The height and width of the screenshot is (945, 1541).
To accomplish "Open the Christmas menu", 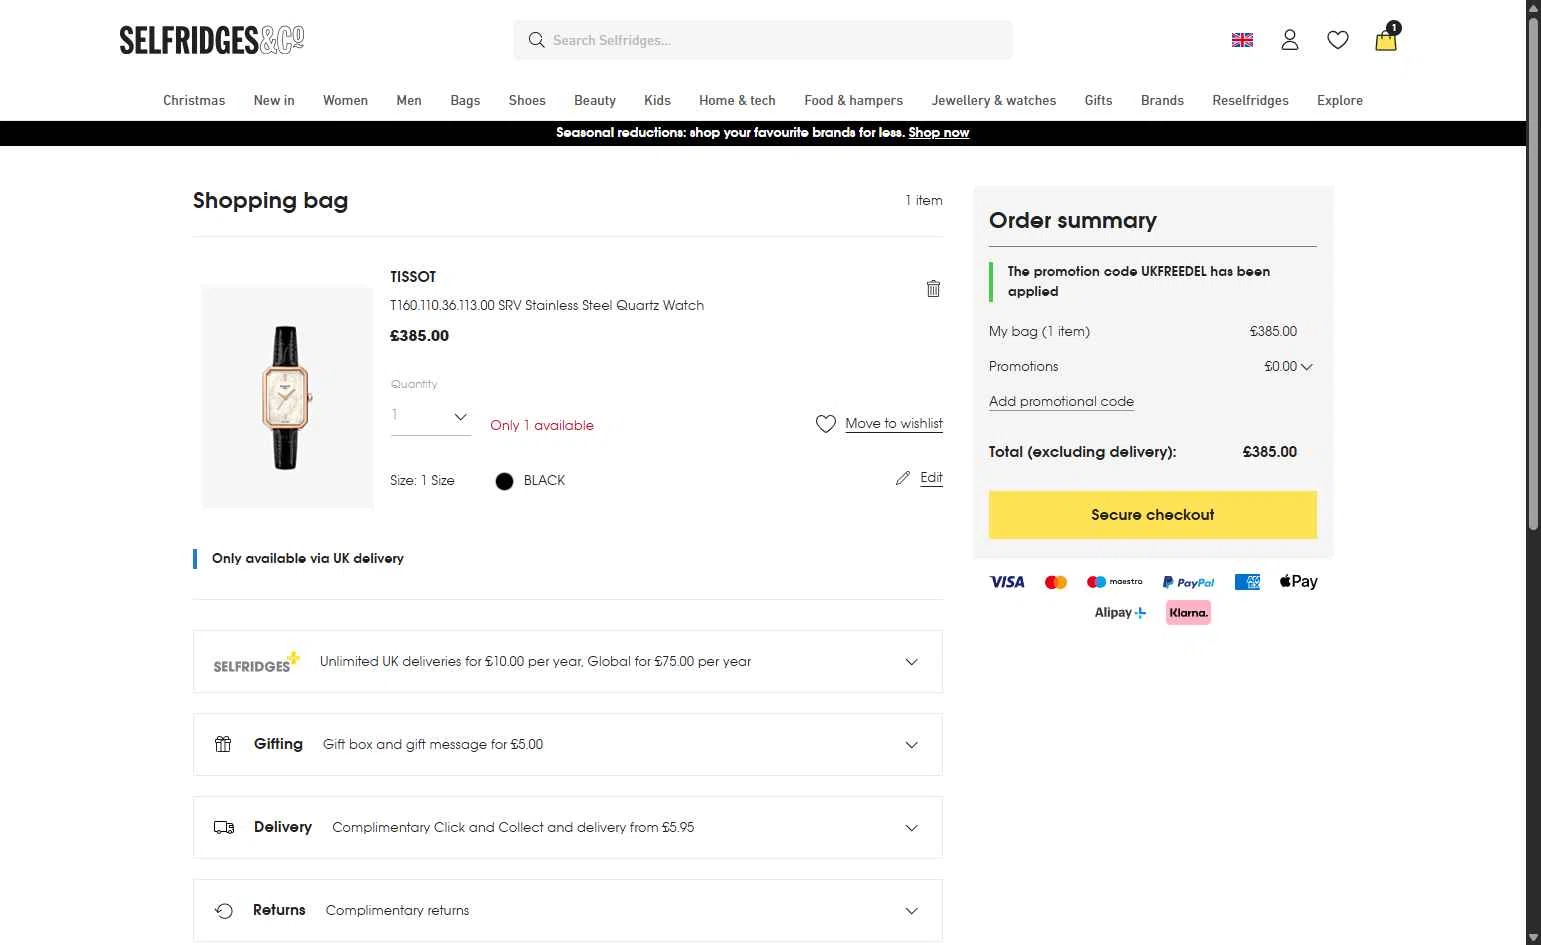I will tap(194, 100).
